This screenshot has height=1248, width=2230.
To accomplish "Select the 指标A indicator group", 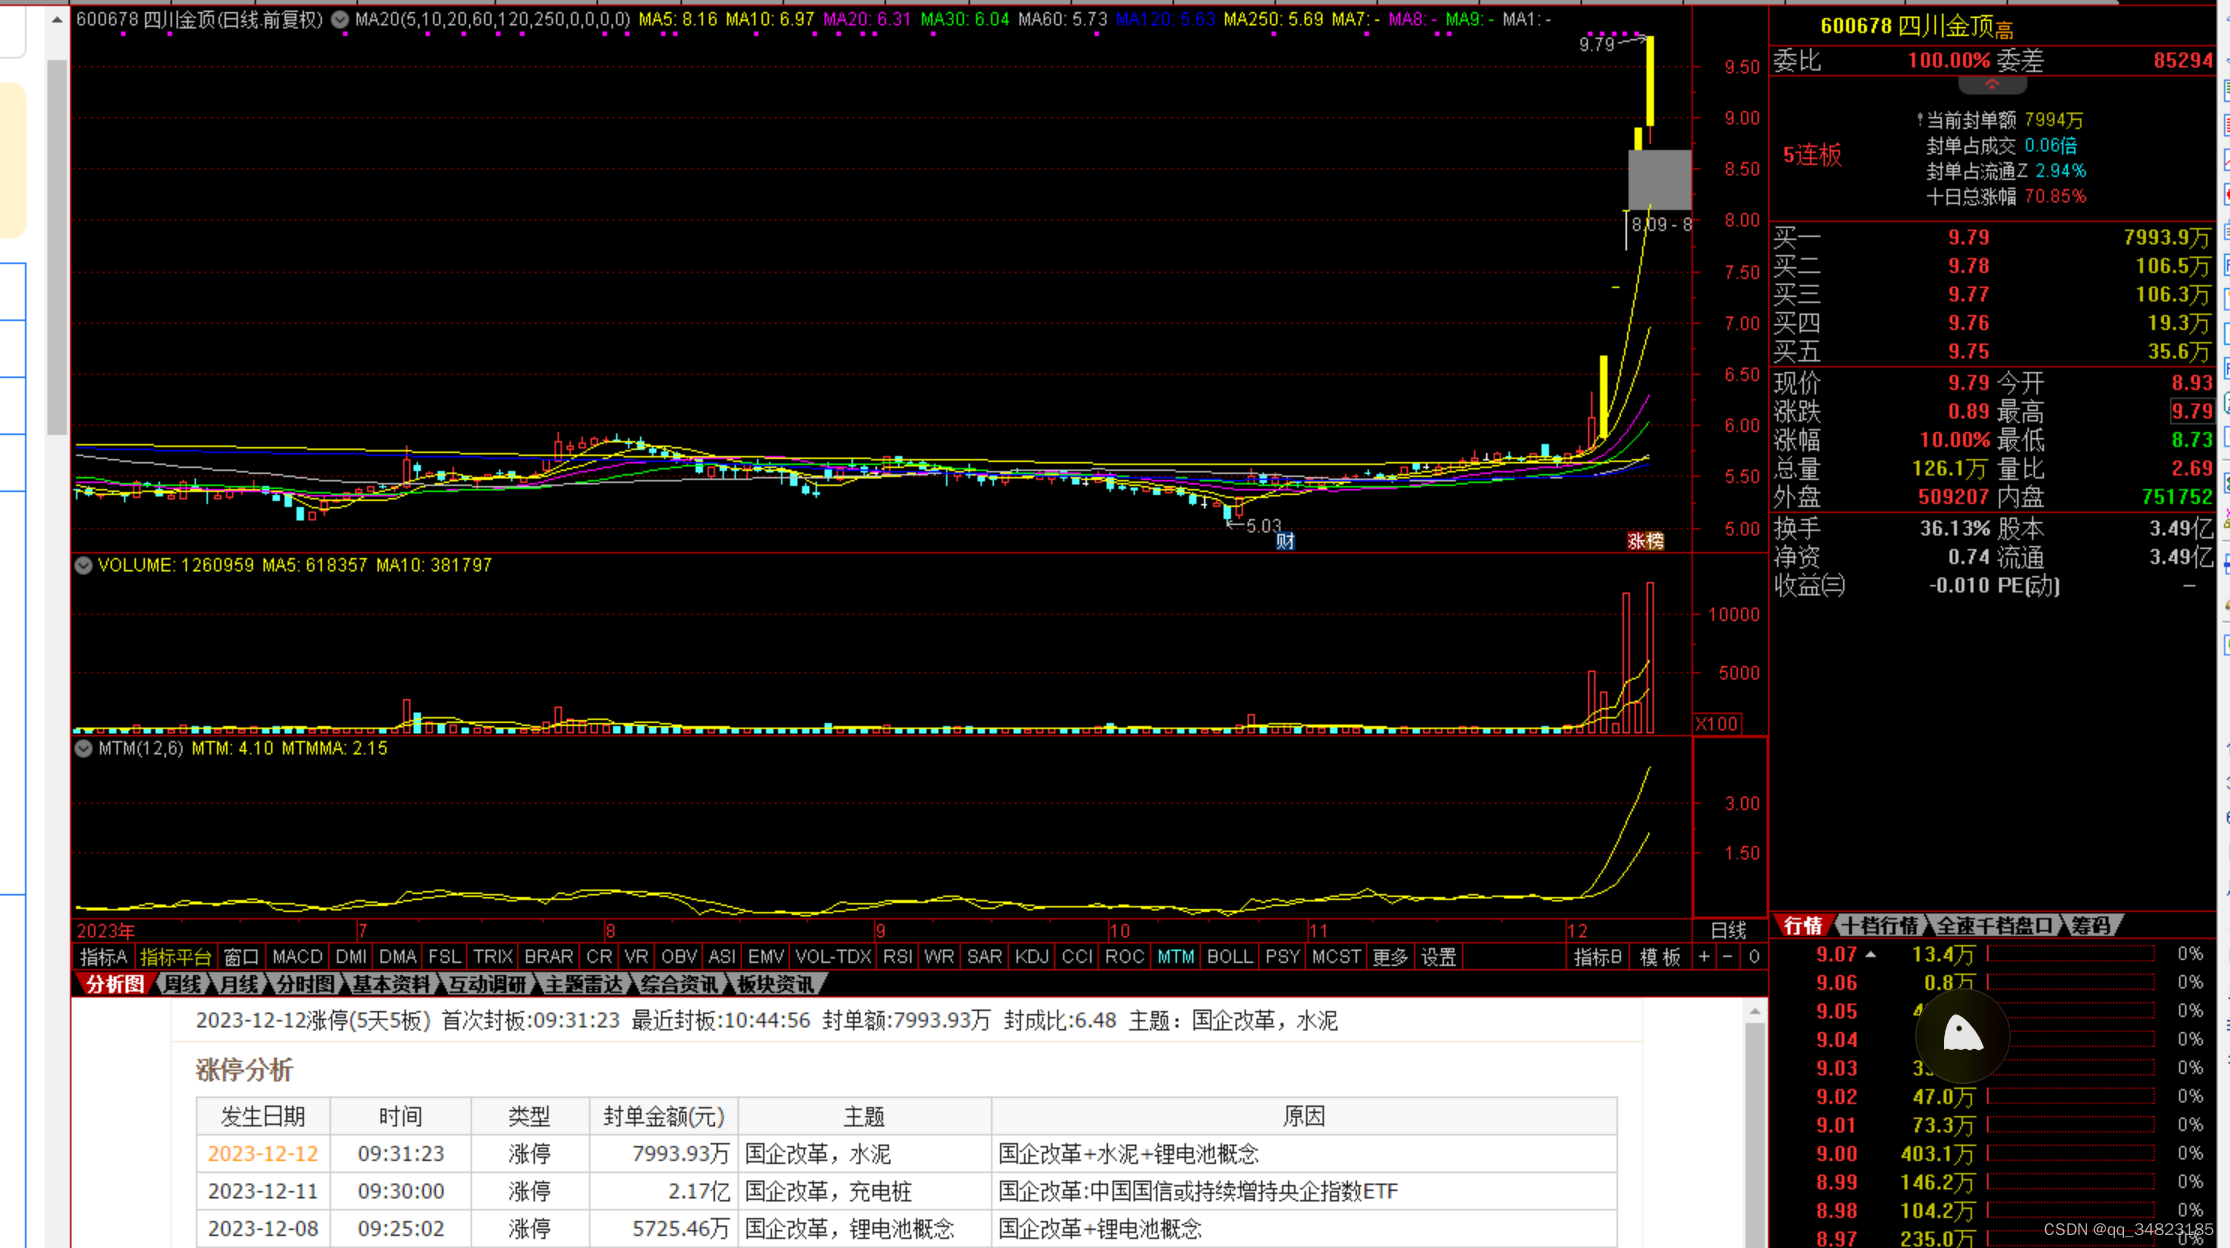I will pyautogui.click(x=104, y=957).
